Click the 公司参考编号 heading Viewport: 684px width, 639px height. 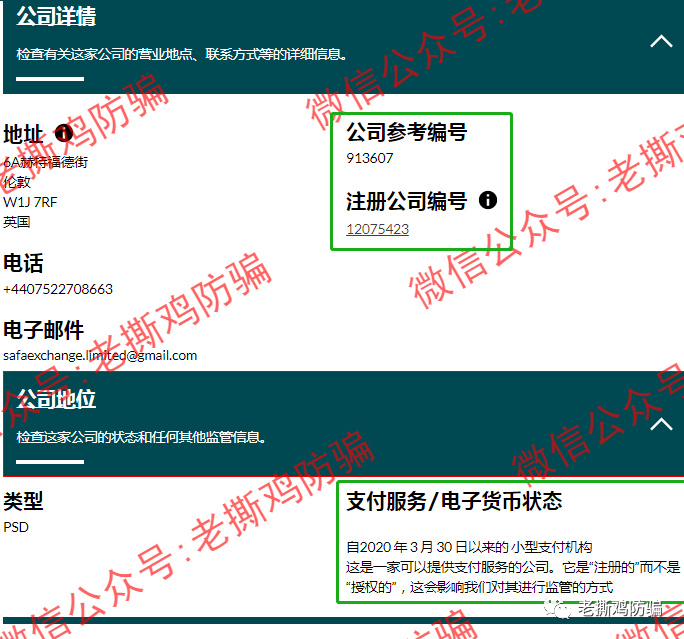pyautogui.click(x=407, y=132)
